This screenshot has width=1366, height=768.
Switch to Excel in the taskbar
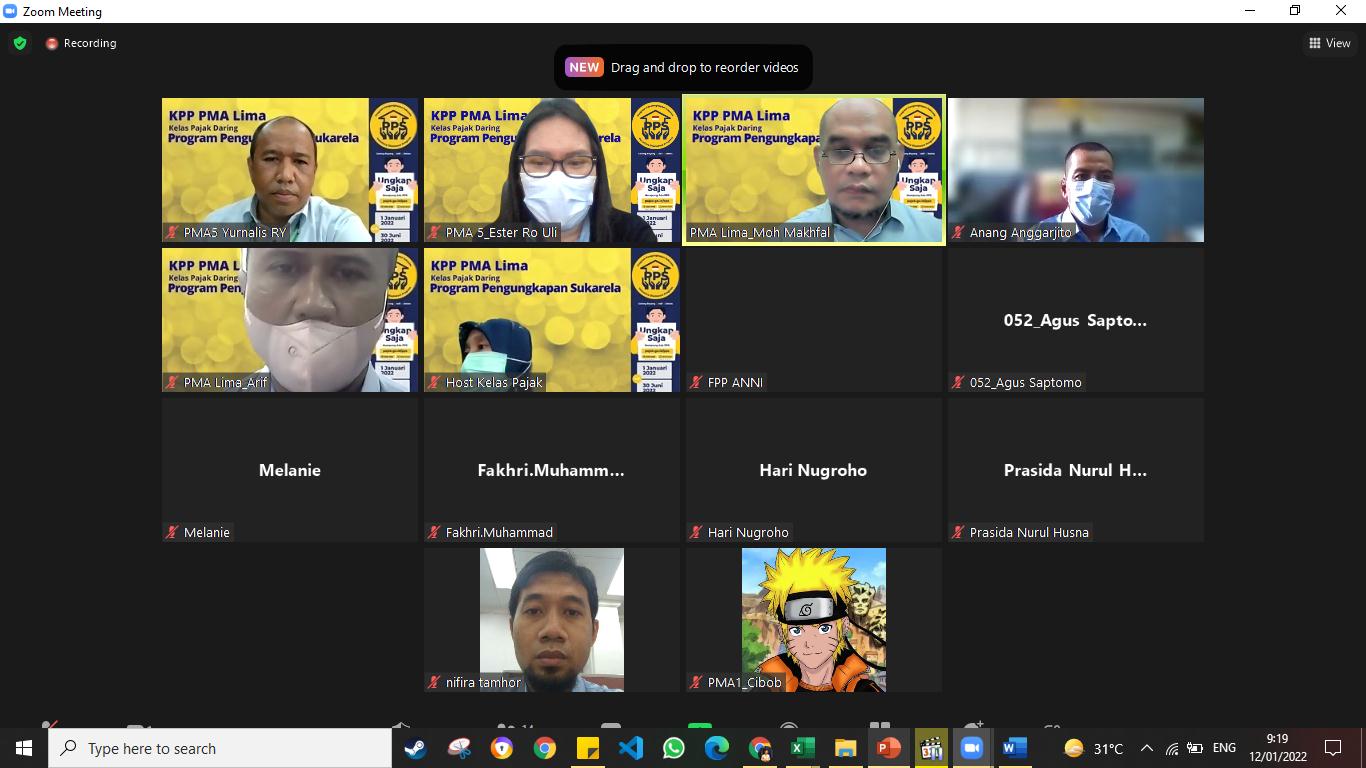(x=802, y=748)
